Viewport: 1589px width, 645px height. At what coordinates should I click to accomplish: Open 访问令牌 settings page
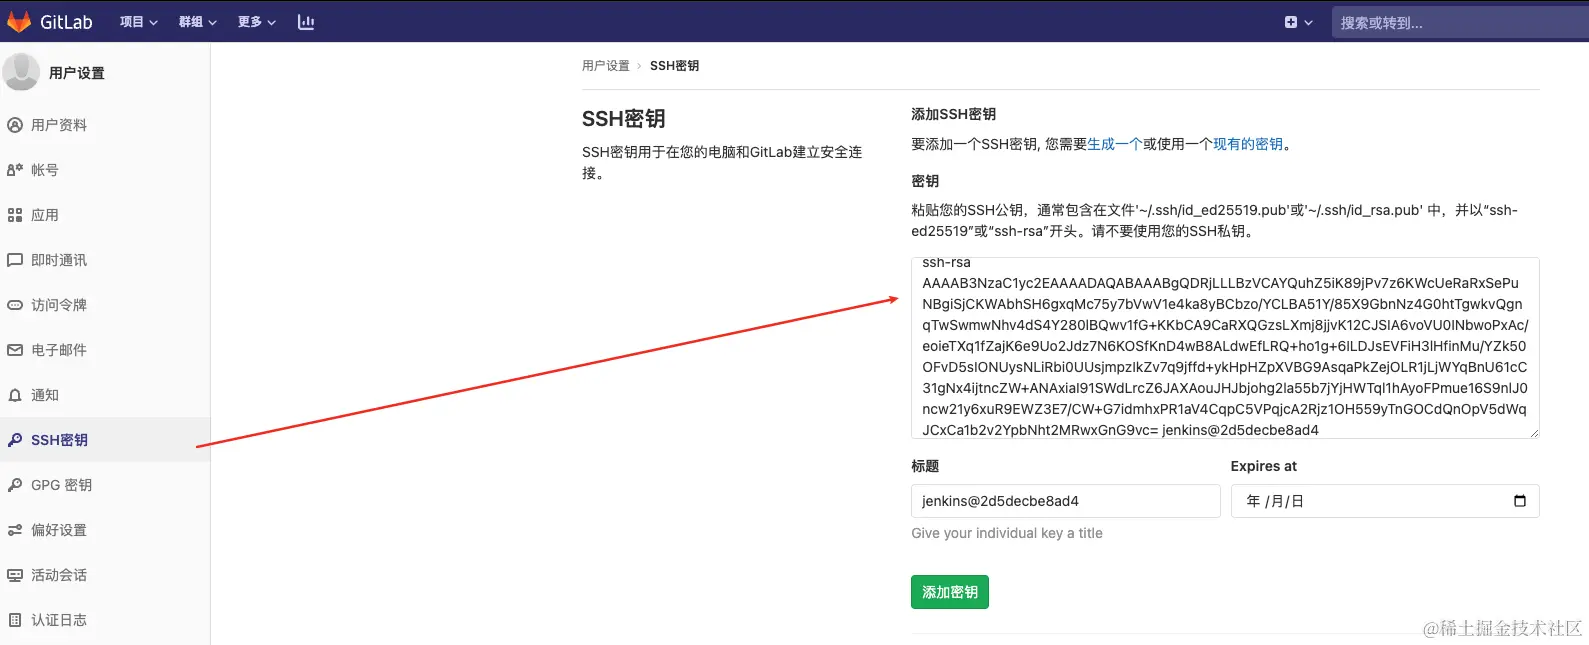click(x=105, y=305)
